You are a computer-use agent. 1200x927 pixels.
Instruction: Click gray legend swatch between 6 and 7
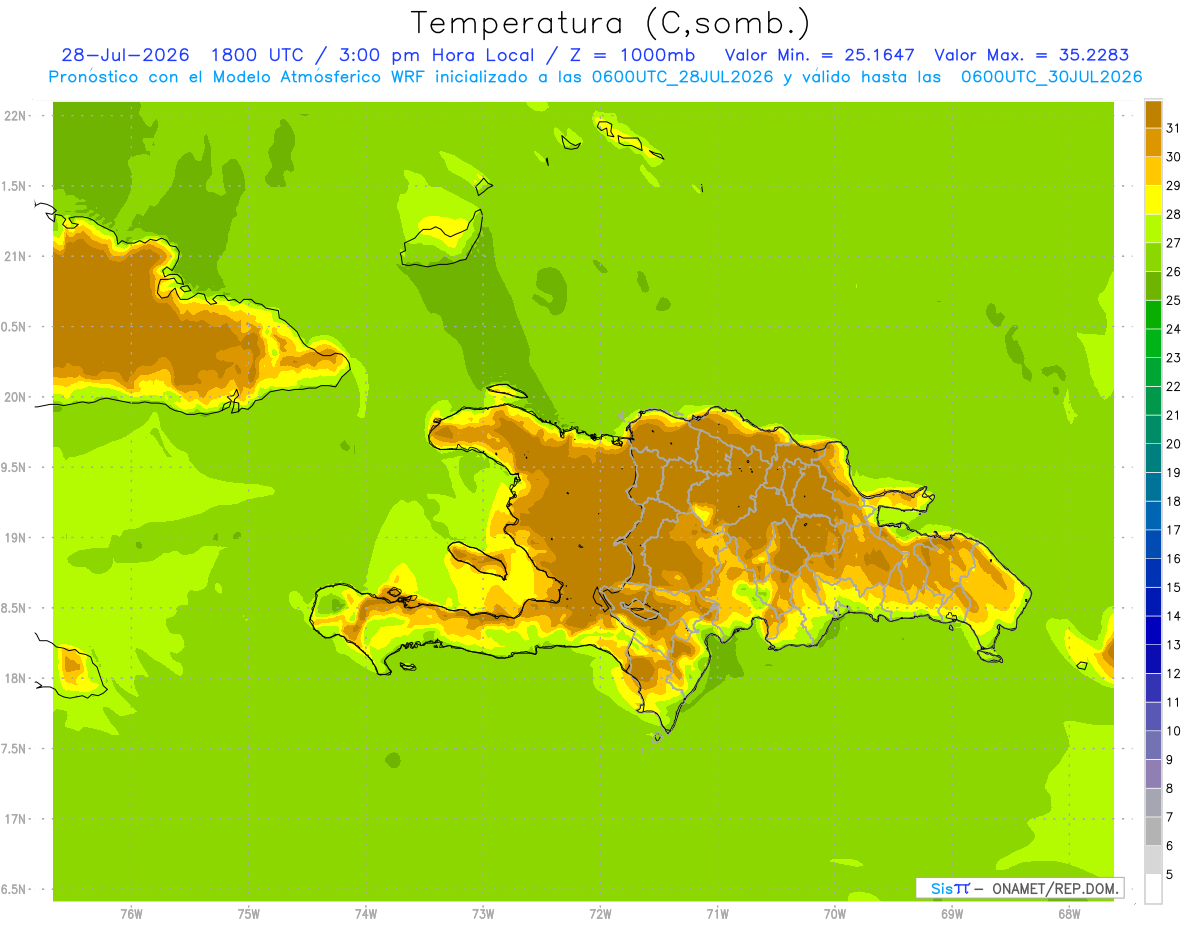tap(1153, 831)
